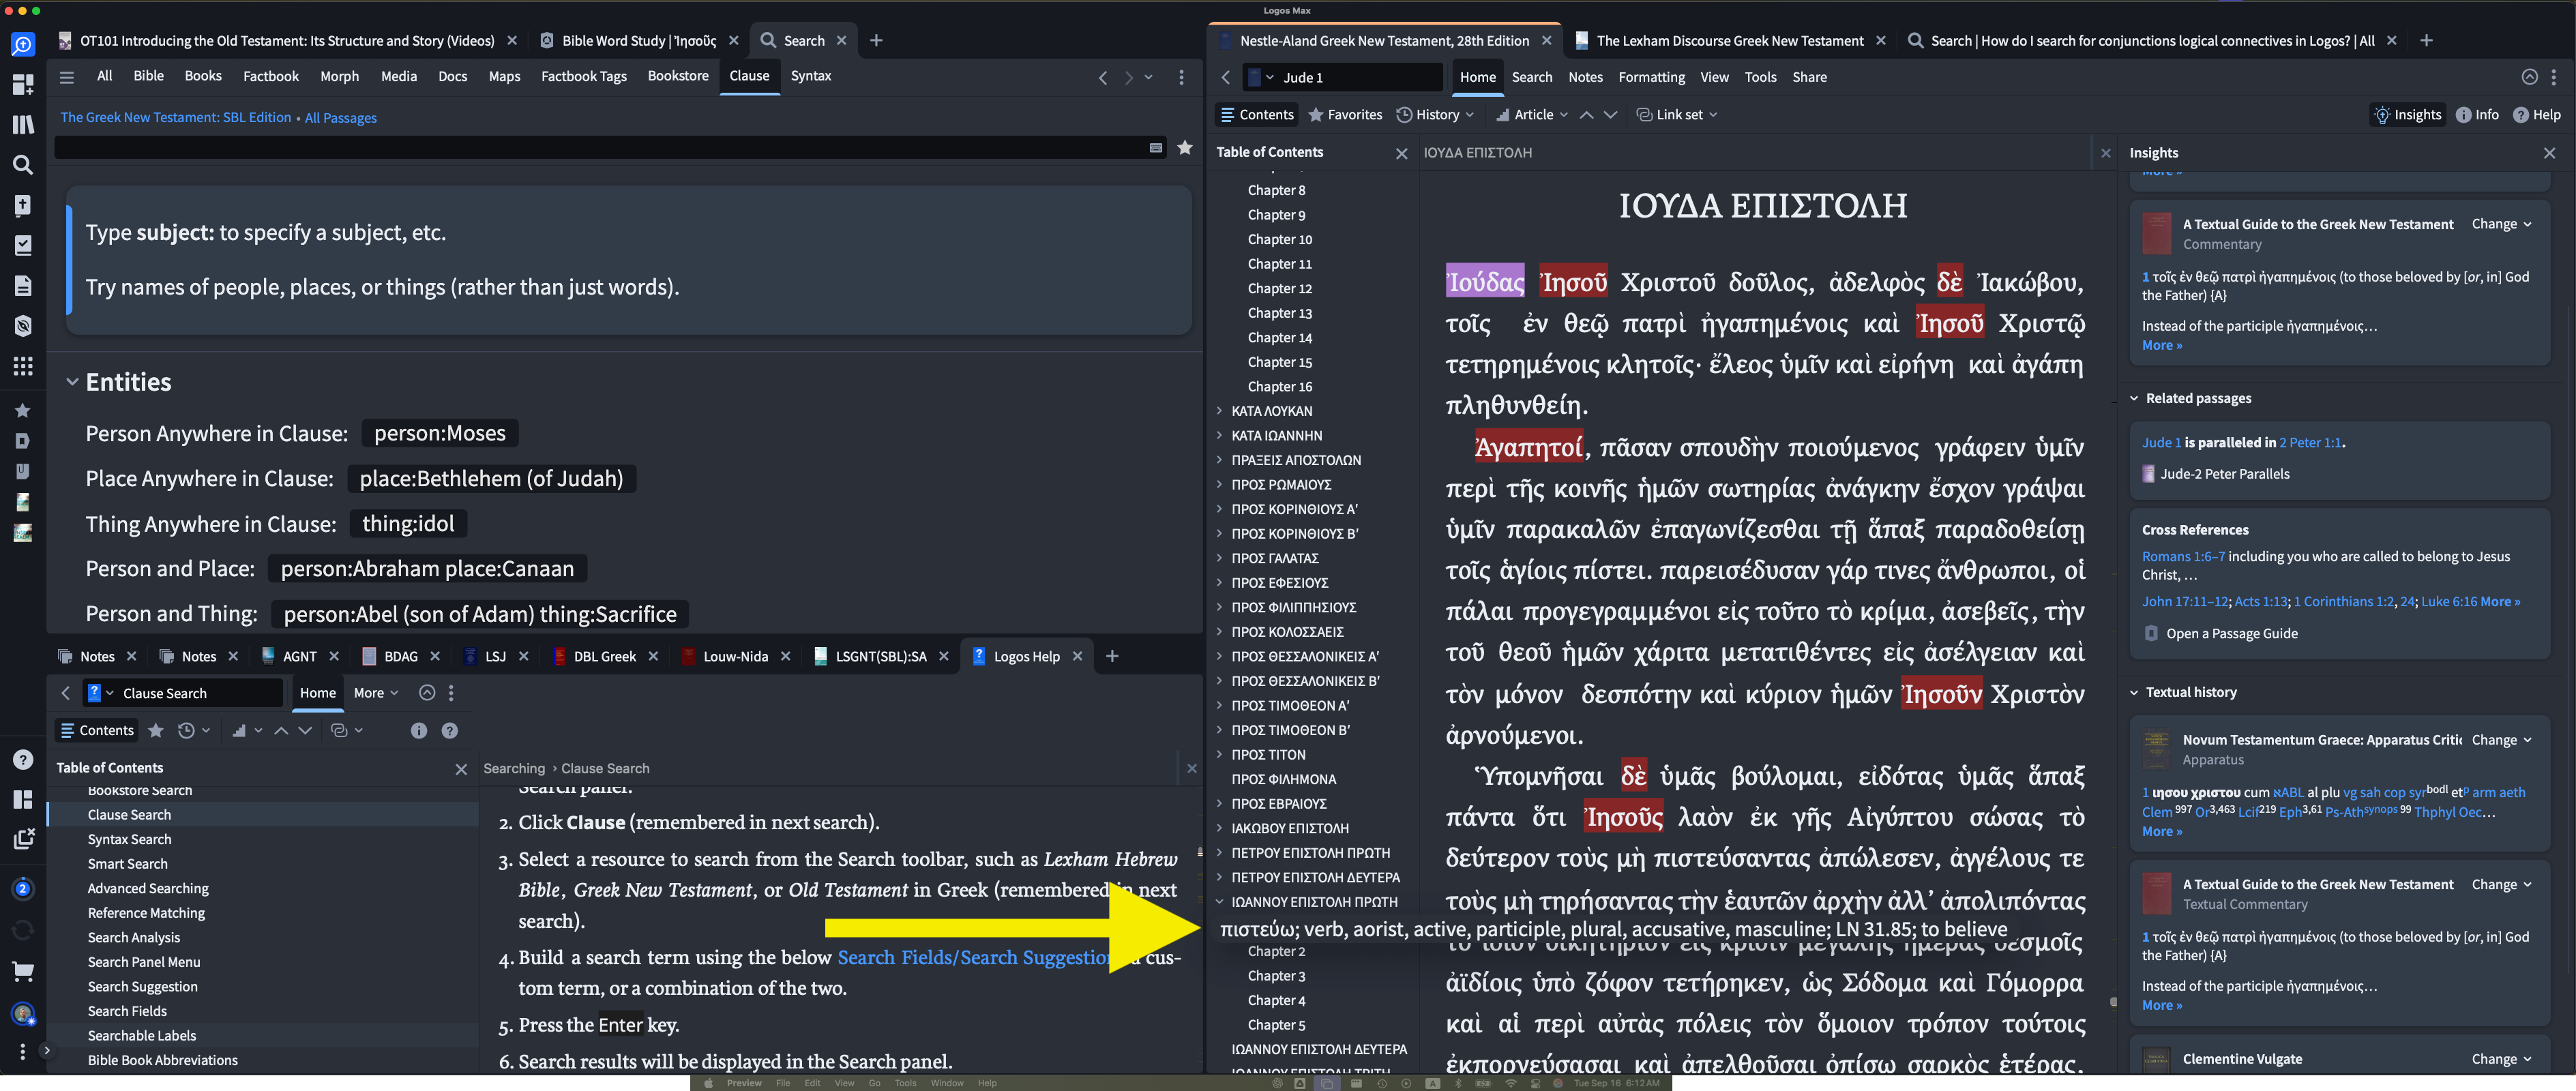Switch to the Syntax search tab

tap(810, 76)
